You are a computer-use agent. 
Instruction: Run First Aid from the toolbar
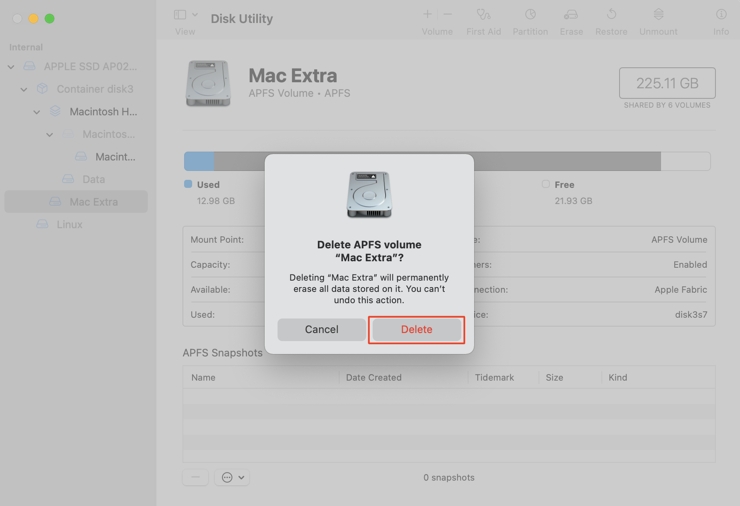483,15
